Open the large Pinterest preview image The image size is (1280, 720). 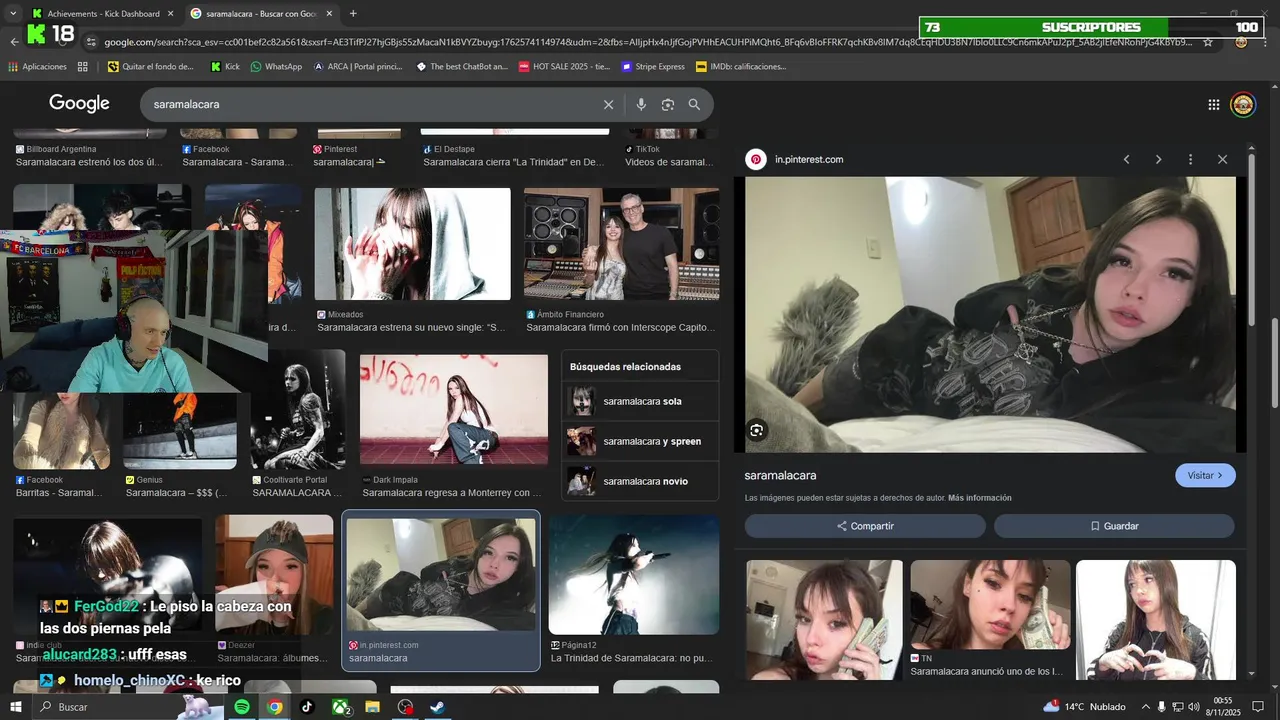(991, 315)
